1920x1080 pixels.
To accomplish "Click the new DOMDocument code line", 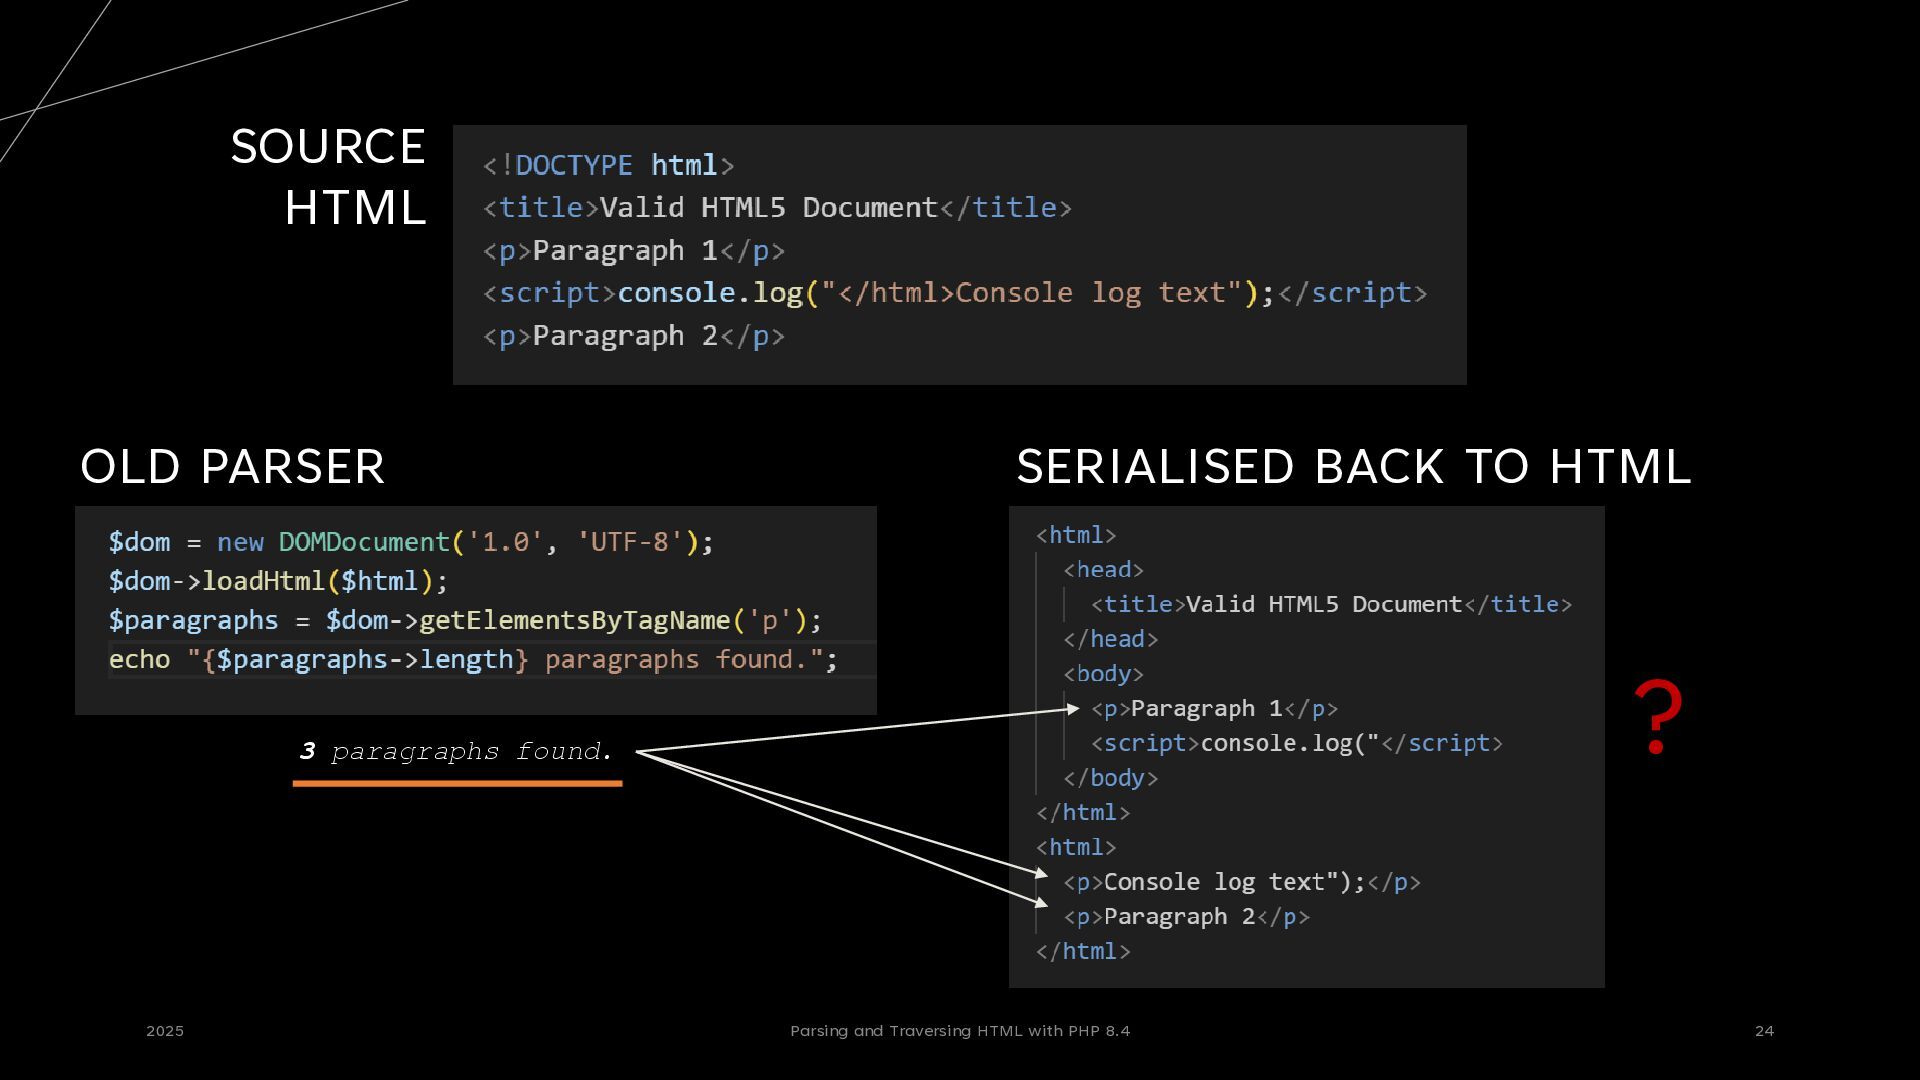I will pyautogui.click(x=410, y=542).
